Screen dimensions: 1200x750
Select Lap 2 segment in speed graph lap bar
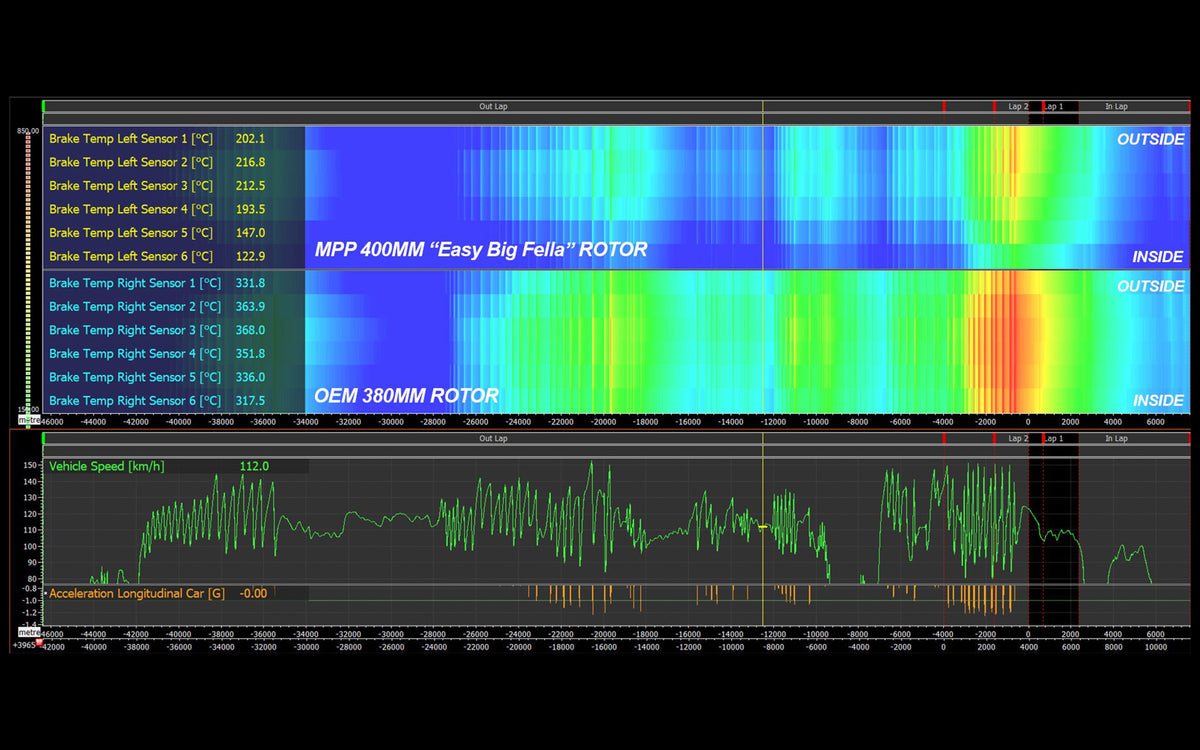(x=1018, y=438)
